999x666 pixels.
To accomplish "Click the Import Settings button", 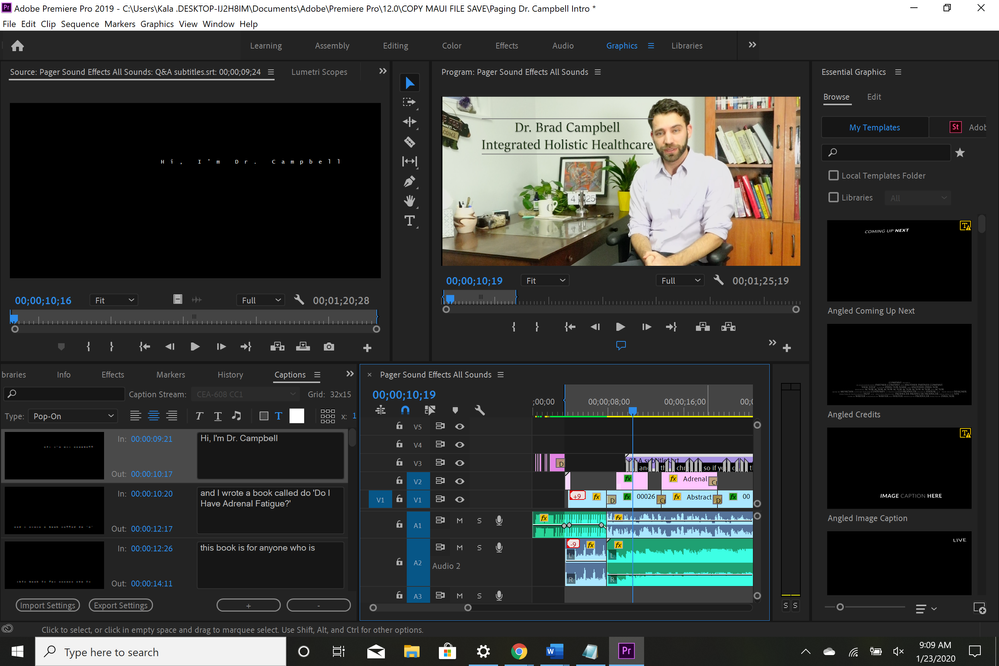I will [x=48, y=605].
